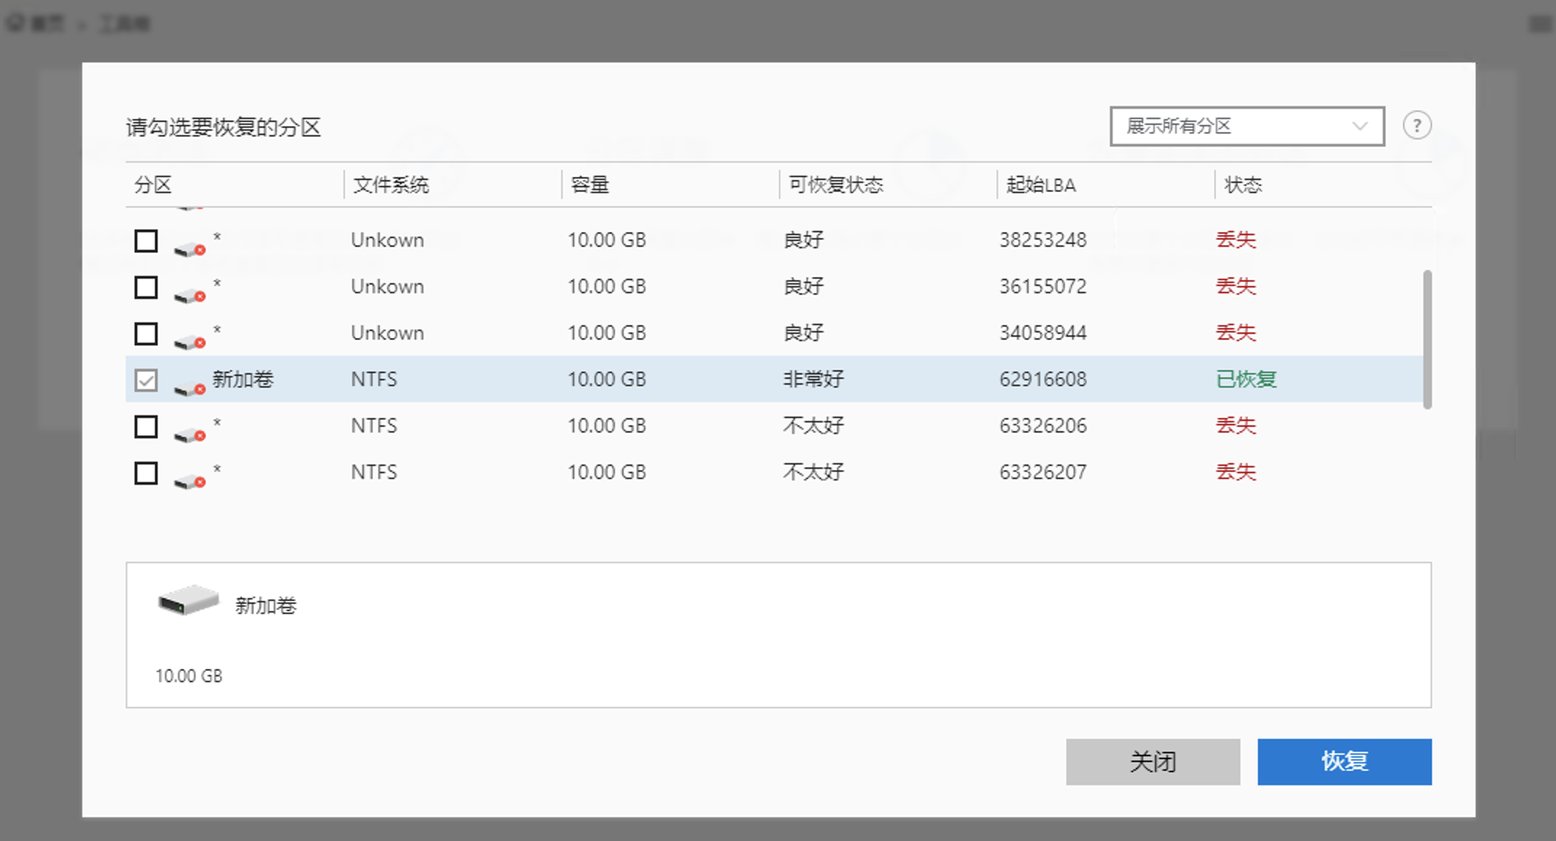
Task: Click the large disk icon in preview panel
Action: click(x=188, y=600)
